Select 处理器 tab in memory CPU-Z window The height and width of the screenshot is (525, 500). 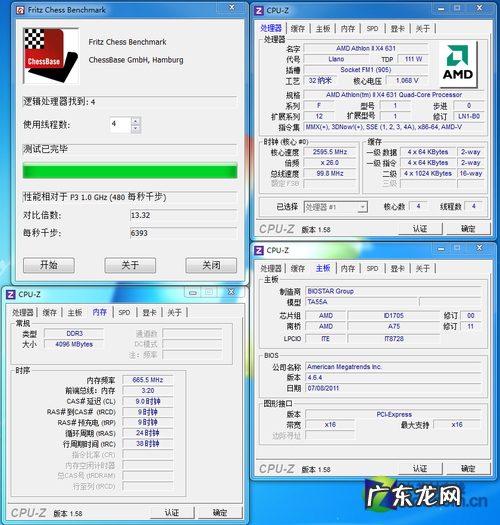(x=23, y=313)
